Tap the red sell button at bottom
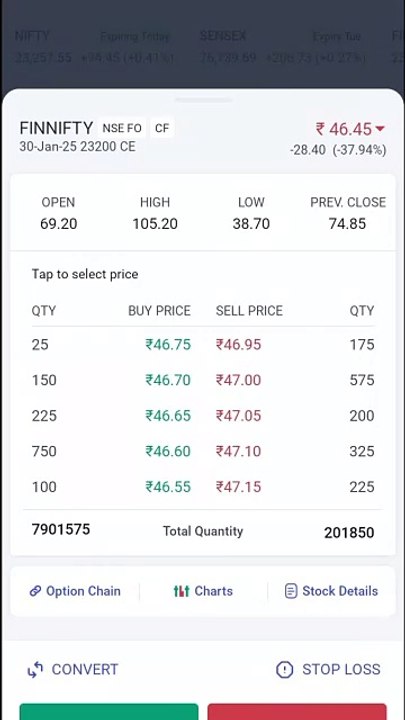405x720 pixels. pos(297,711)
